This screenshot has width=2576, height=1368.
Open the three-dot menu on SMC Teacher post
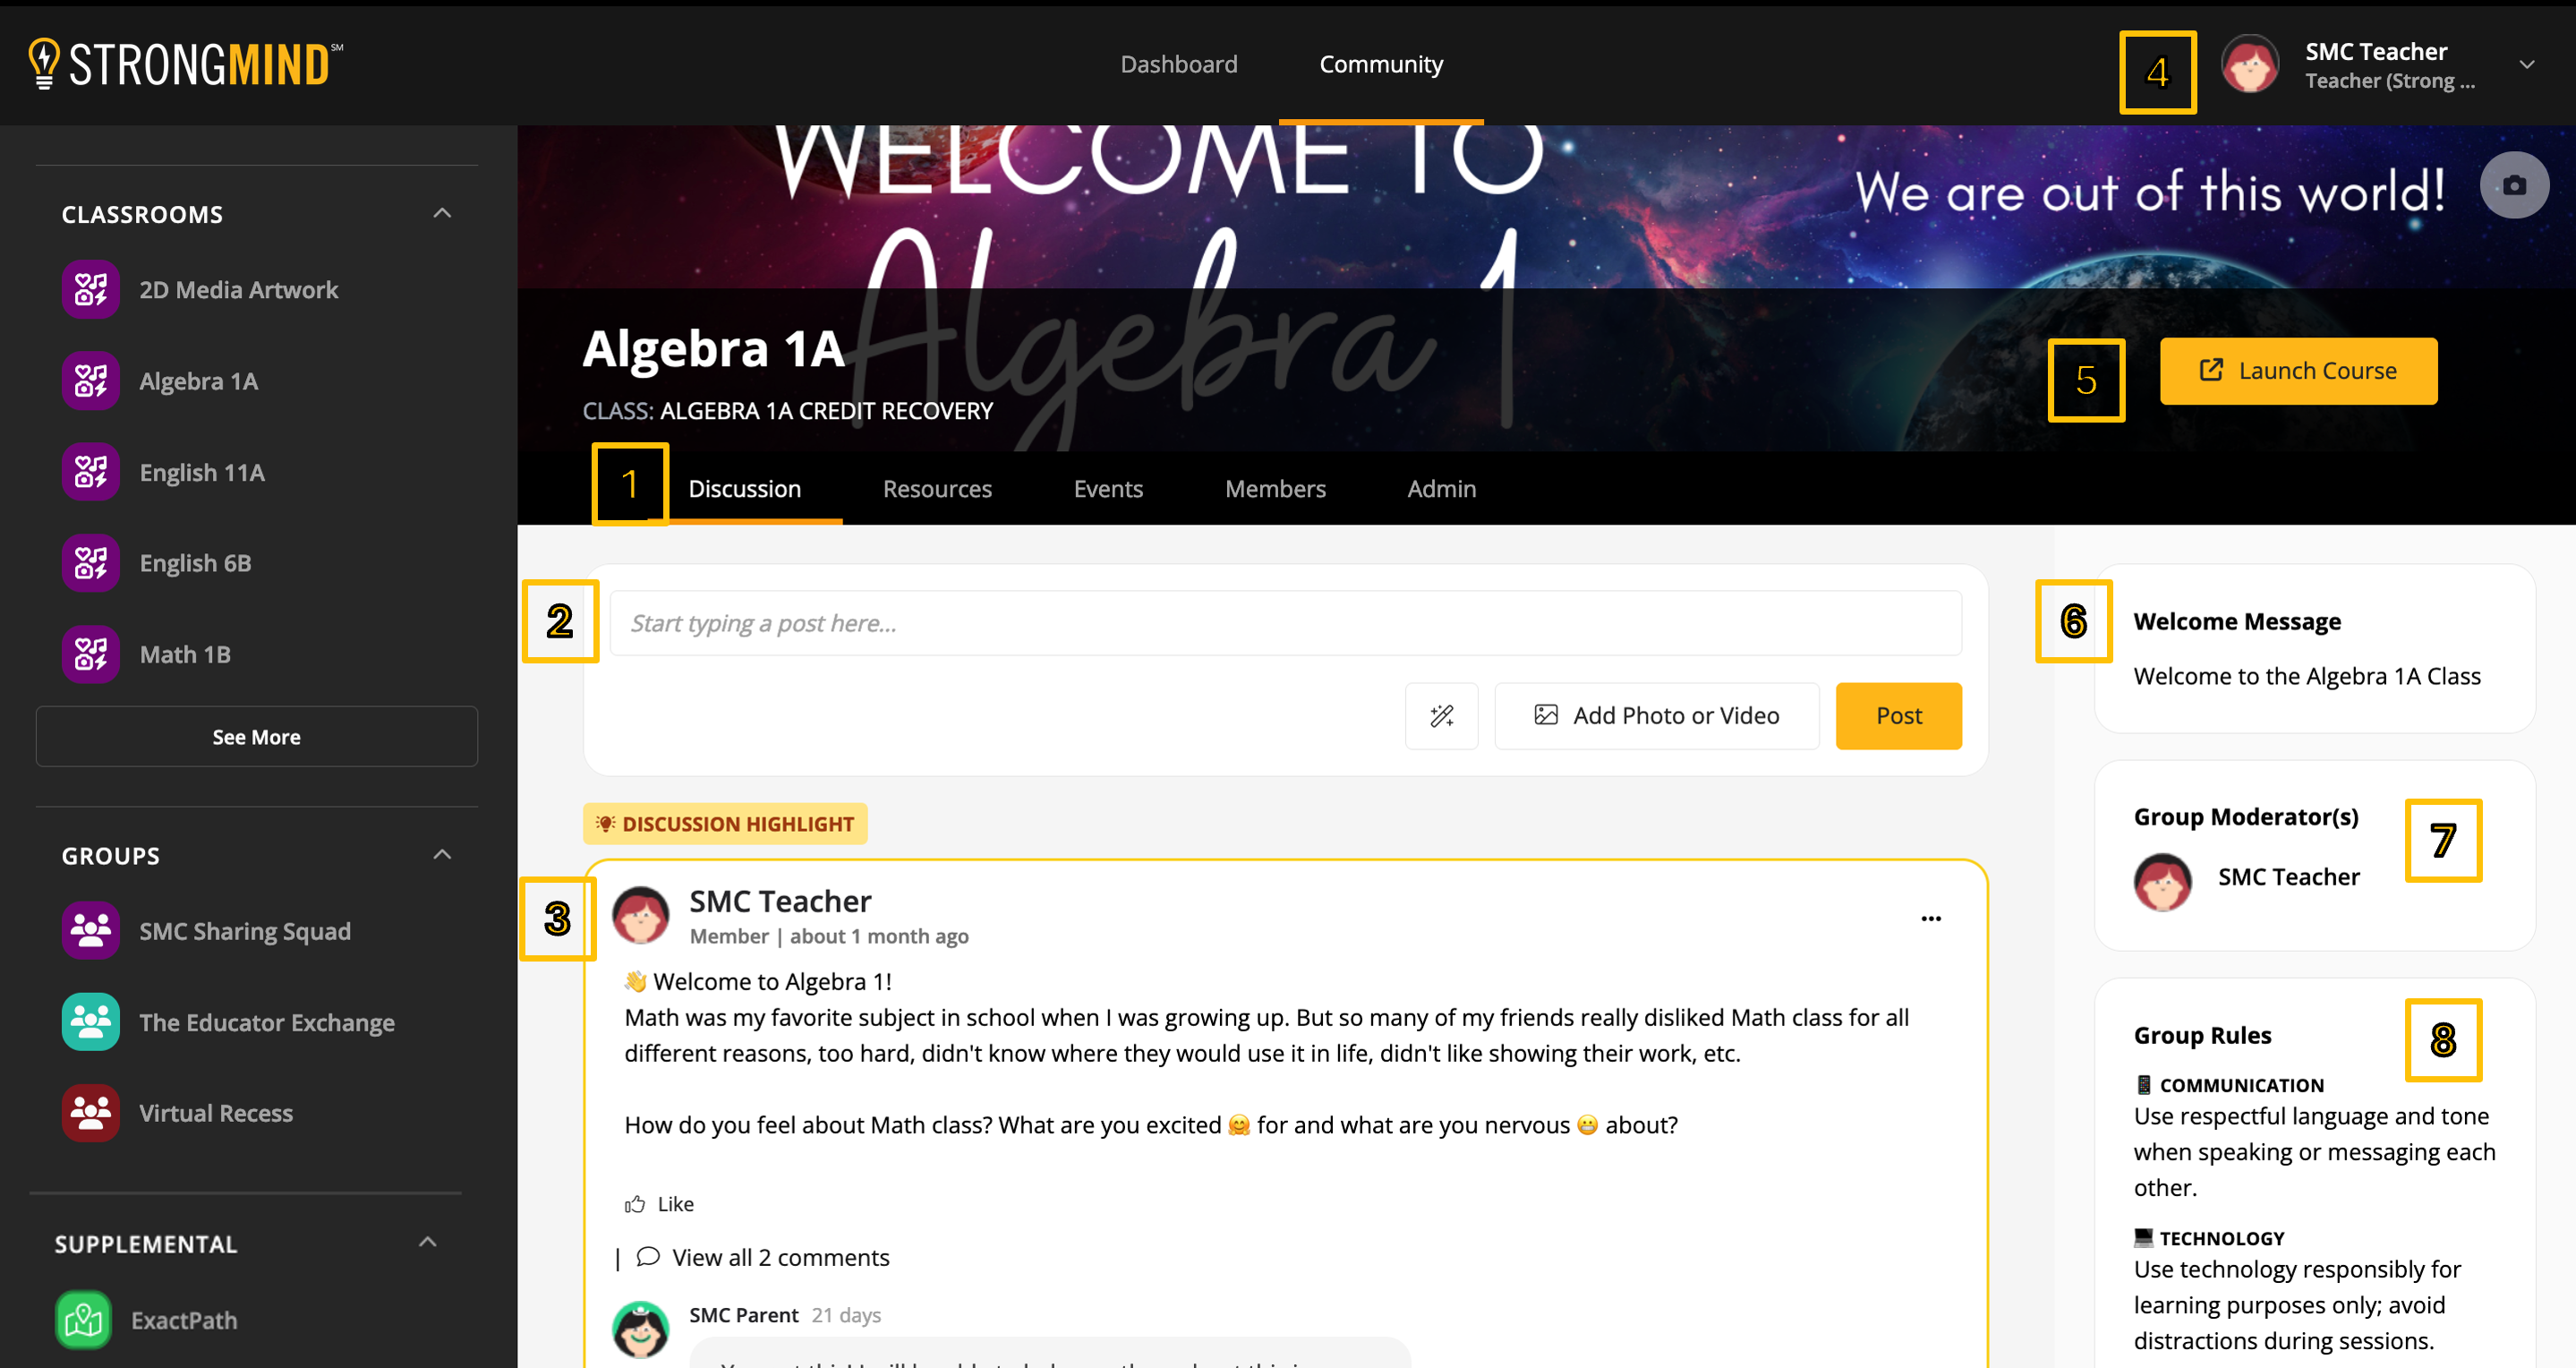pyautogui.click(x=1931, y=918)
